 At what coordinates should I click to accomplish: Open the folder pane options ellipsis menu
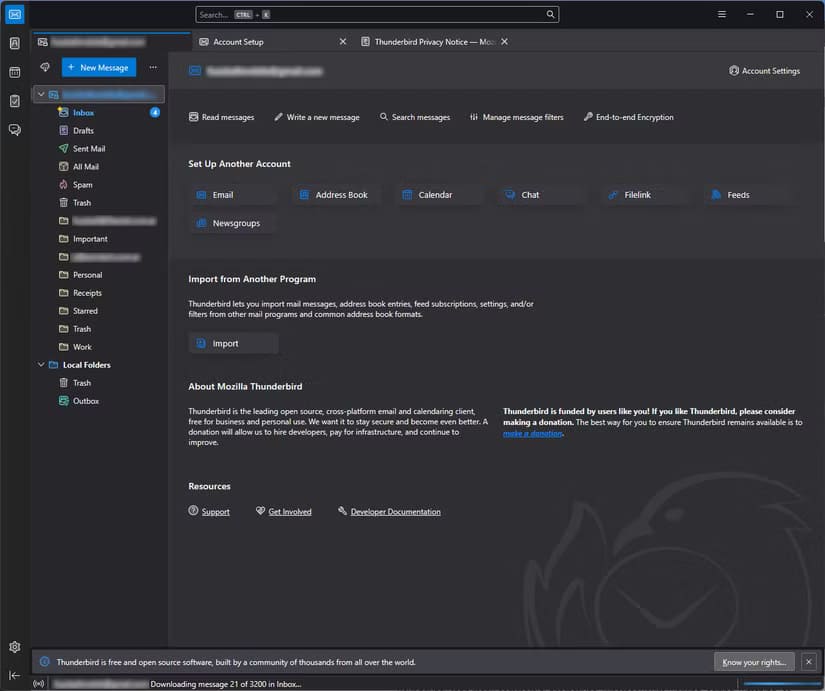click(153, 67)
